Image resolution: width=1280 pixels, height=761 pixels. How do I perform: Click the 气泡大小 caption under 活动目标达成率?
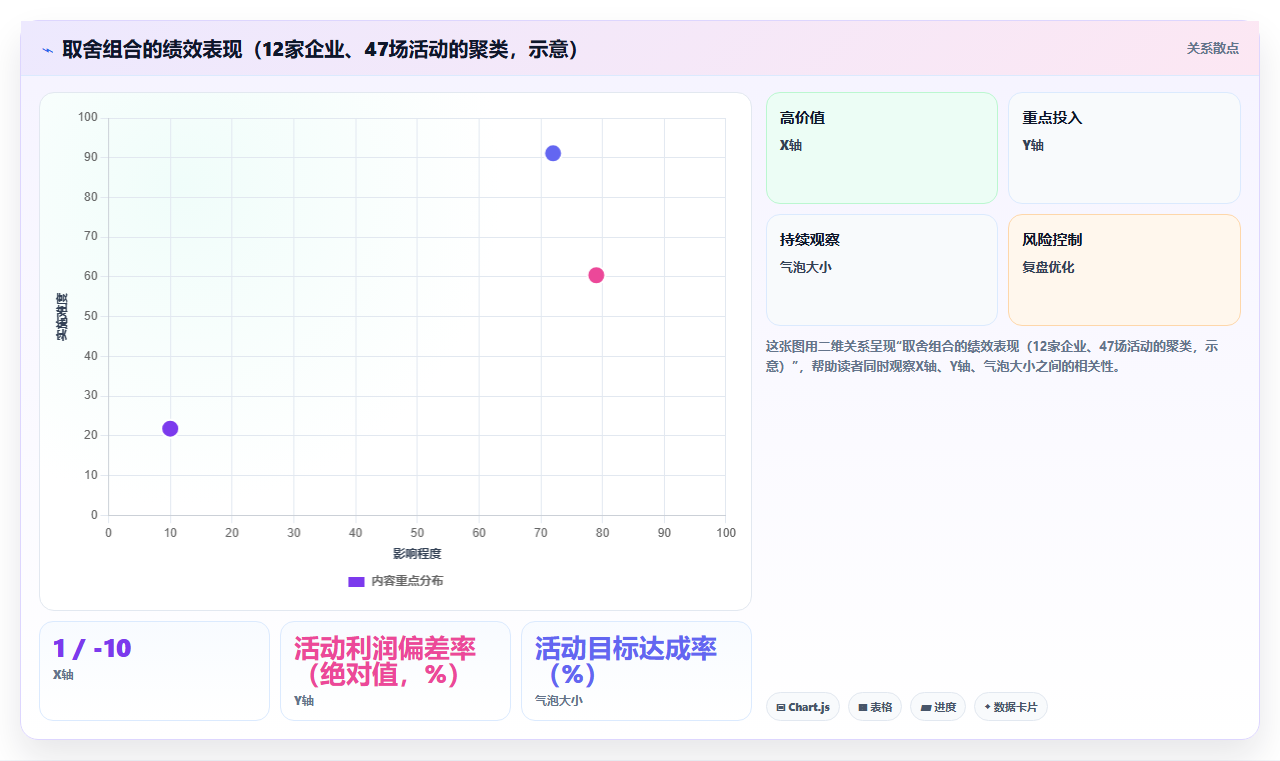click(x=559, y=701)
